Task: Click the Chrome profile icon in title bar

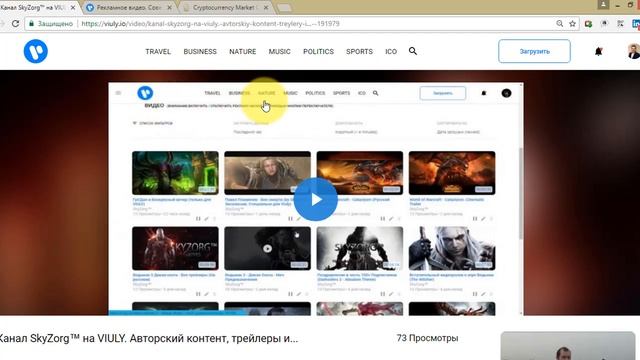Action: coord(603,4)
